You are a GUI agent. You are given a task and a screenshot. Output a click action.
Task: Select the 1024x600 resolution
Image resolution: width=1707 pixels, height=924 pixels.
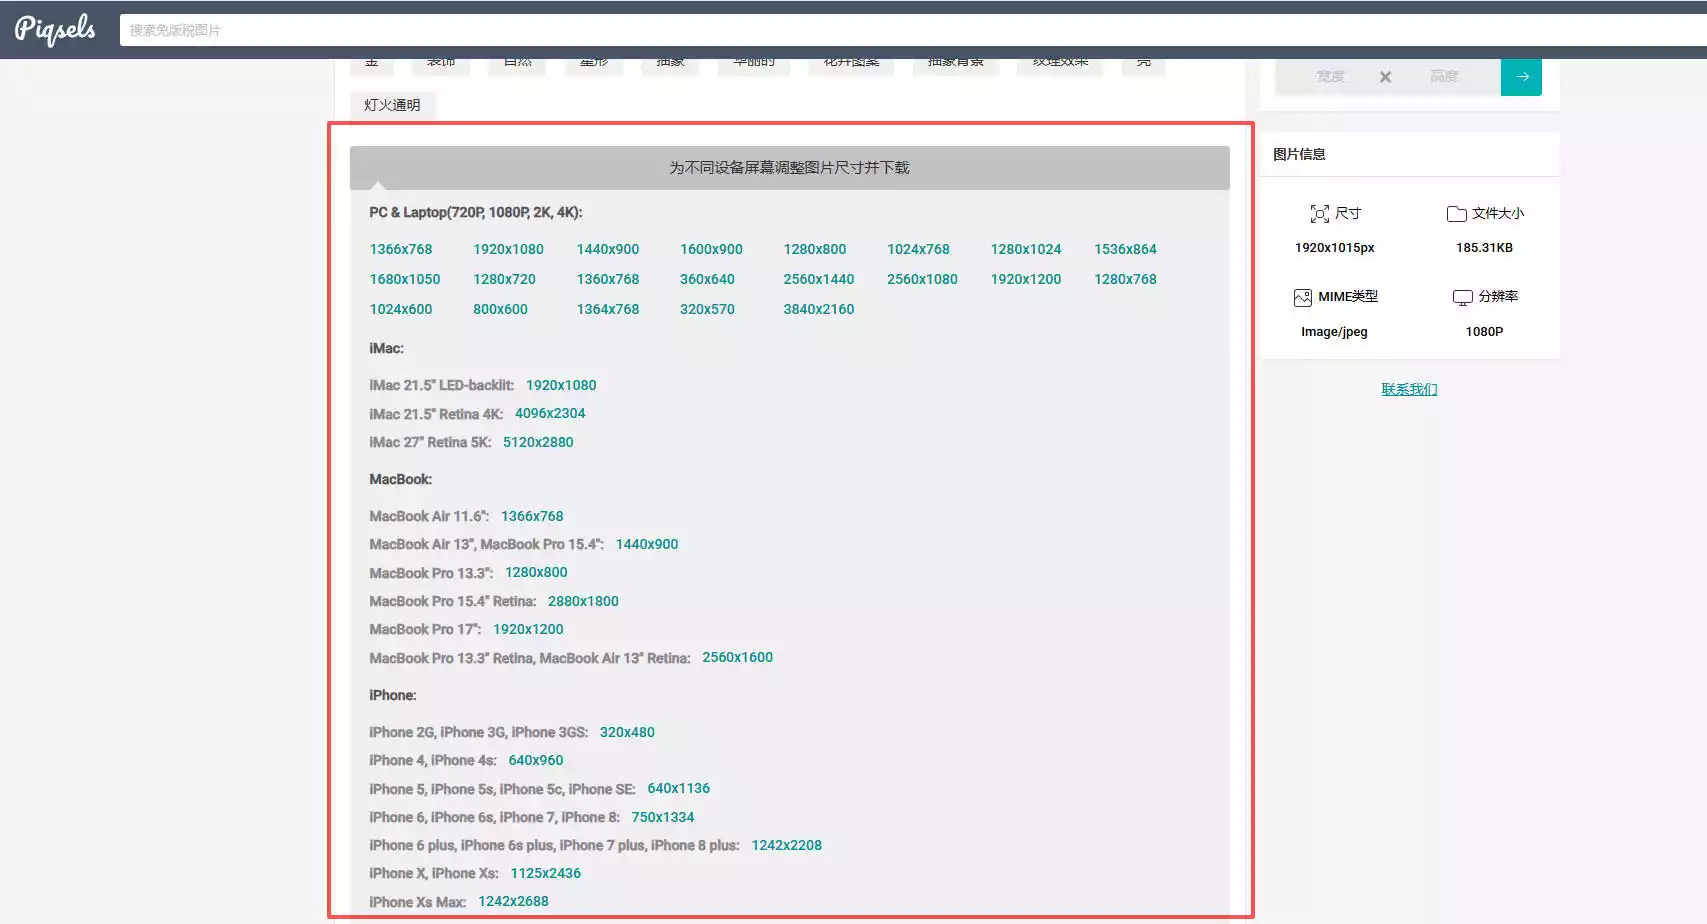tap(401, 310)
